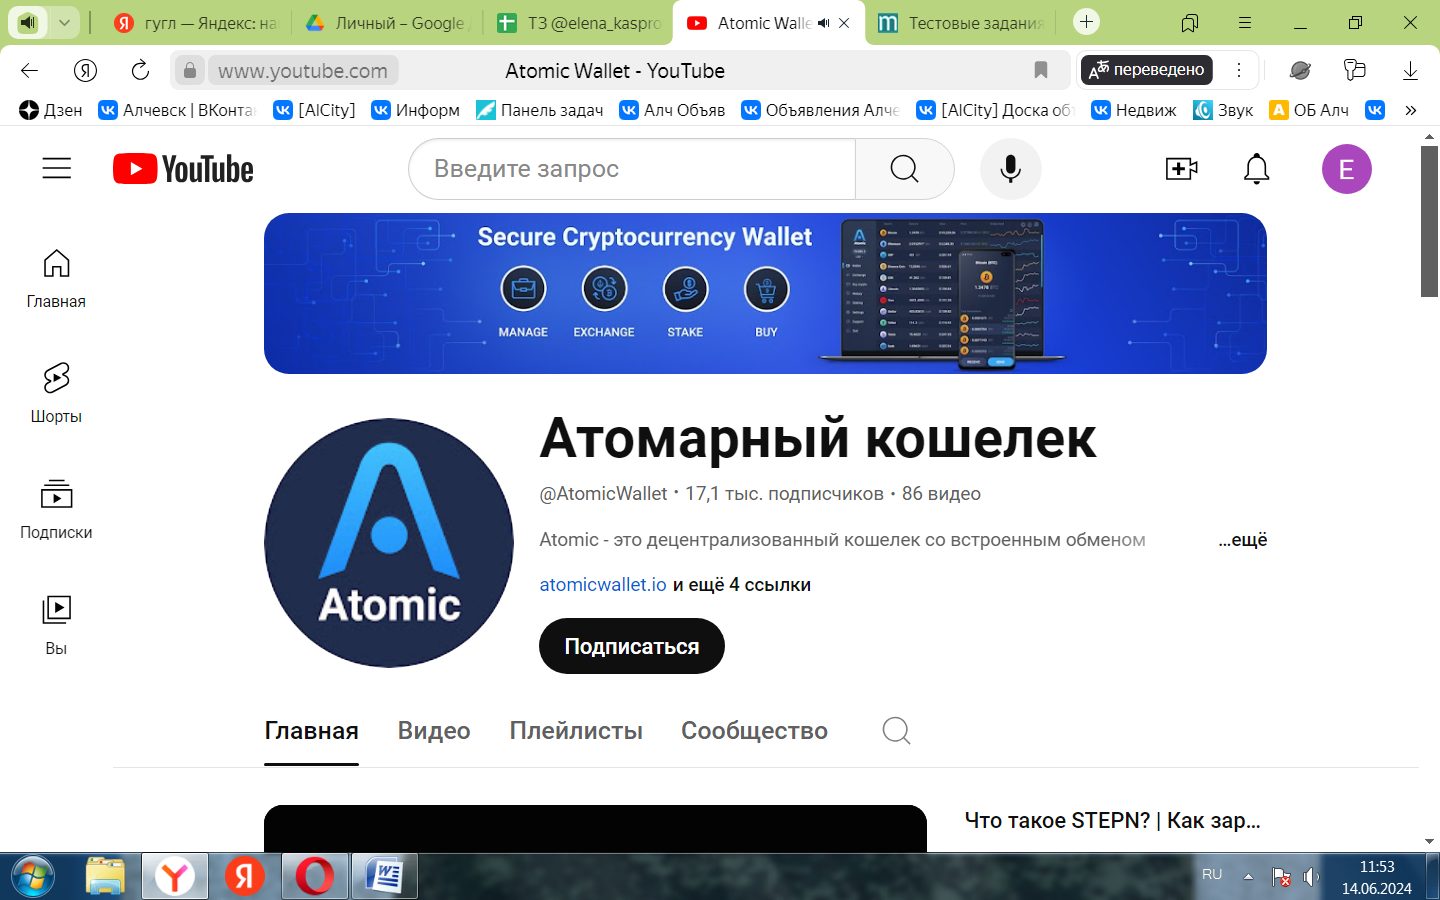Open Opera from taskbar

coord(314,877)
